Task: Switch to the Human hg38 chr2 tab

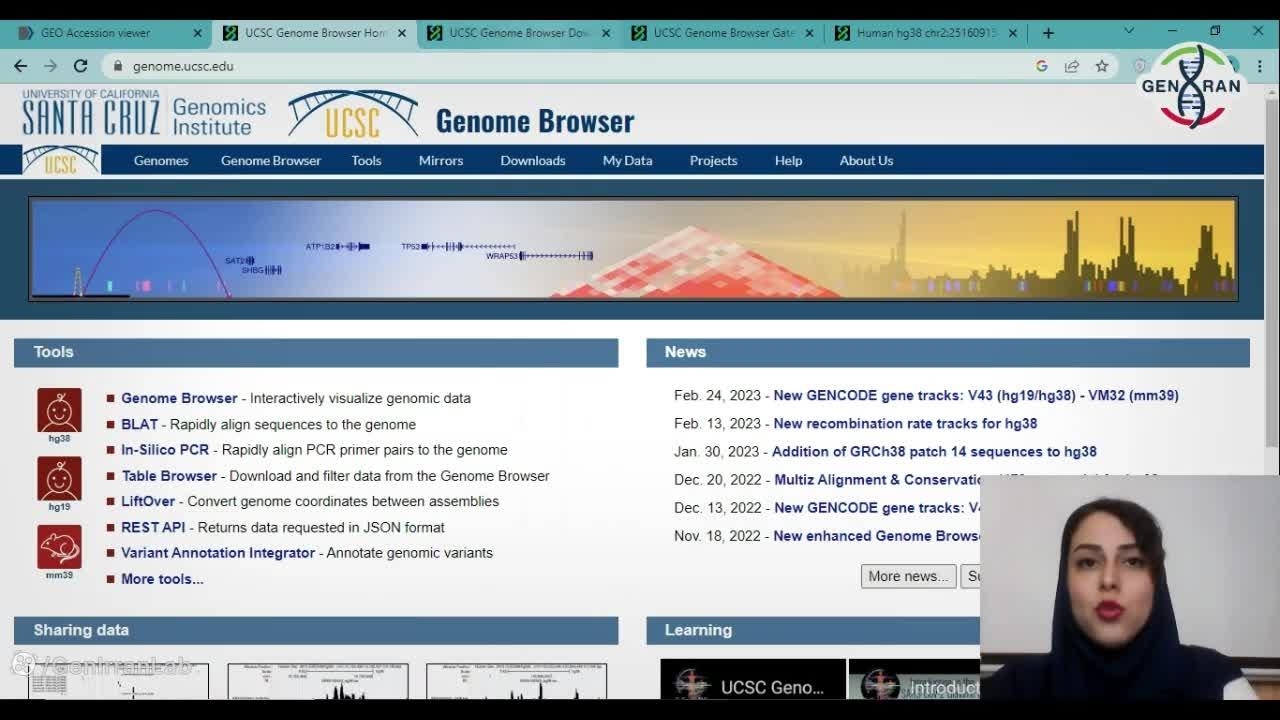Action: tap(925, 33)
